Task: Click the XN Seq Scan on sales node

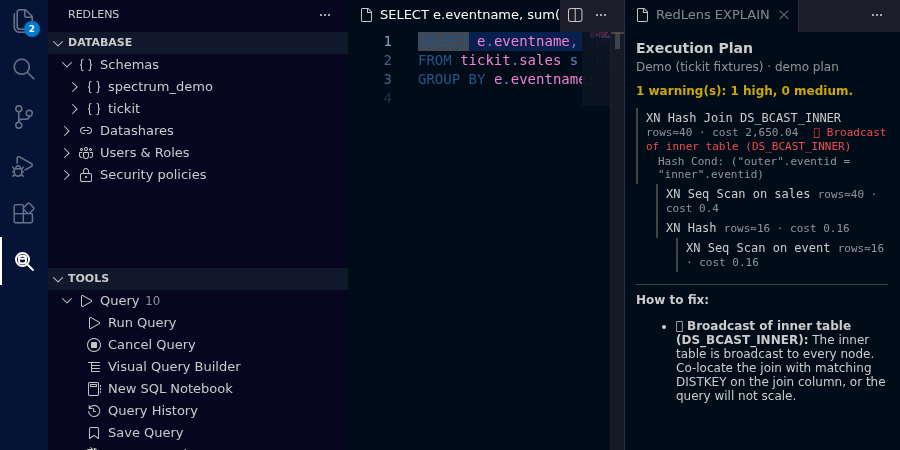Action: pyautogui.click(x=738, y=194)
